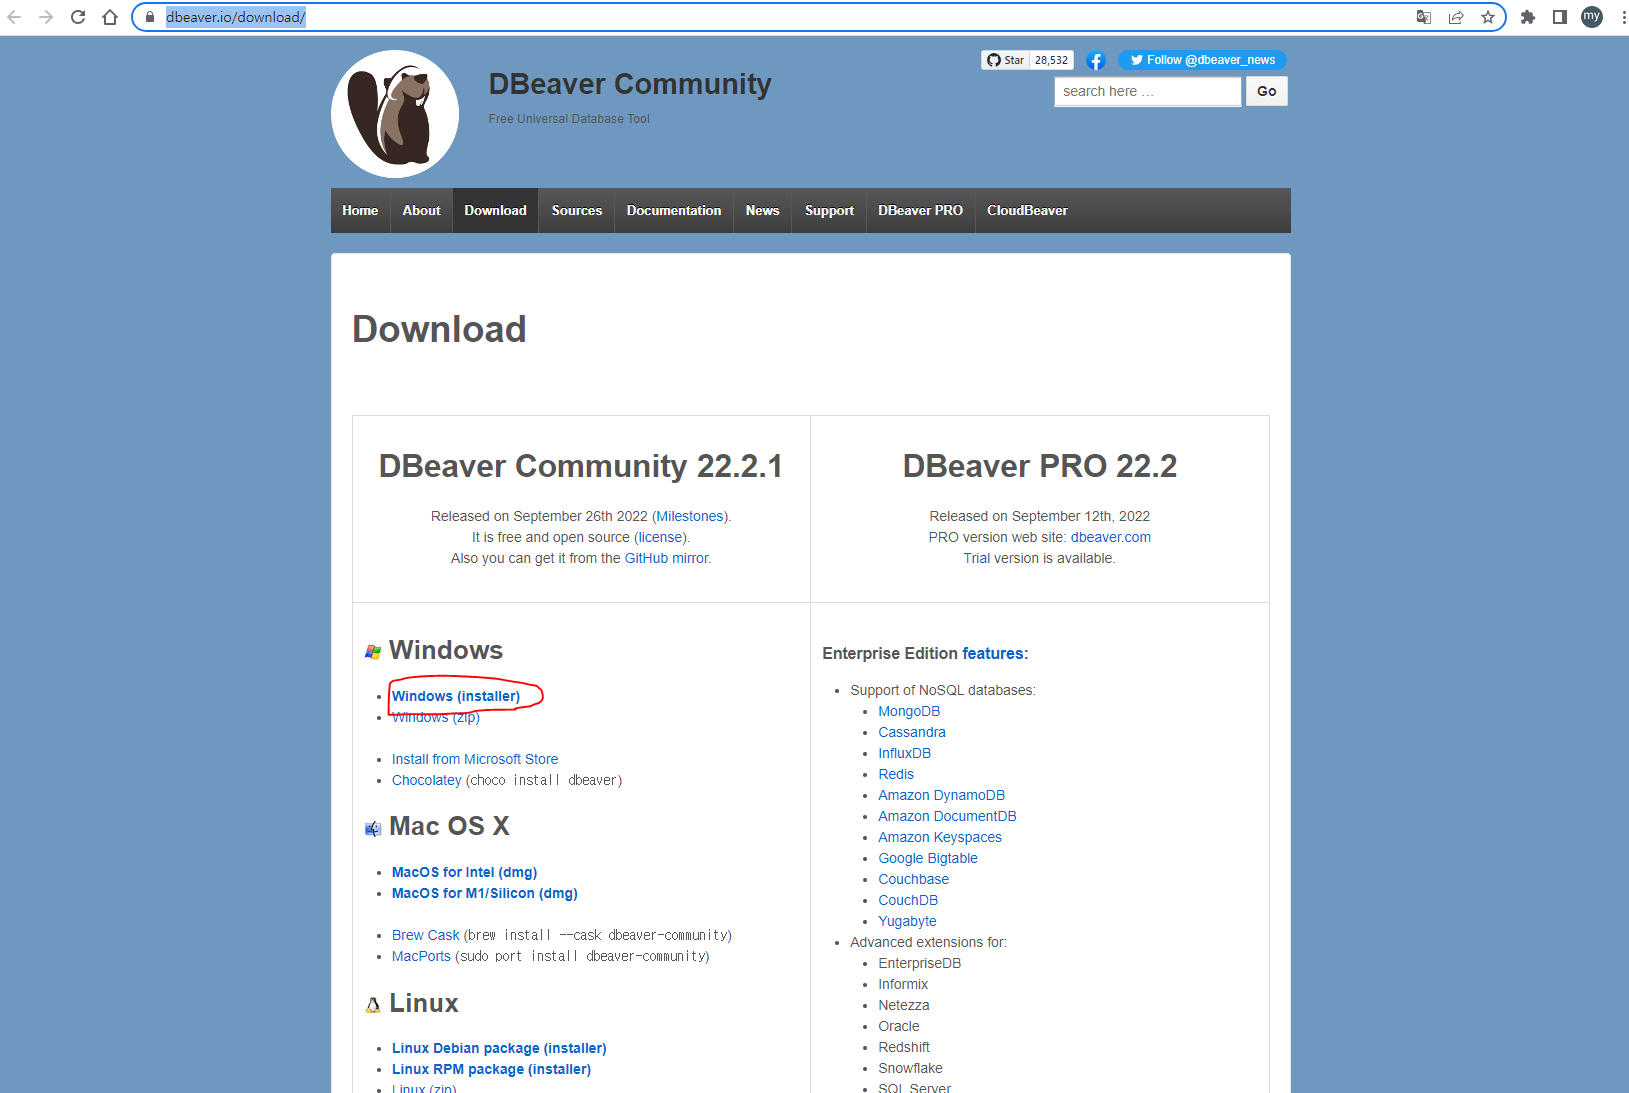
Task: Open the Amazon DynamoDB link
Action: [x=942, y=795]
